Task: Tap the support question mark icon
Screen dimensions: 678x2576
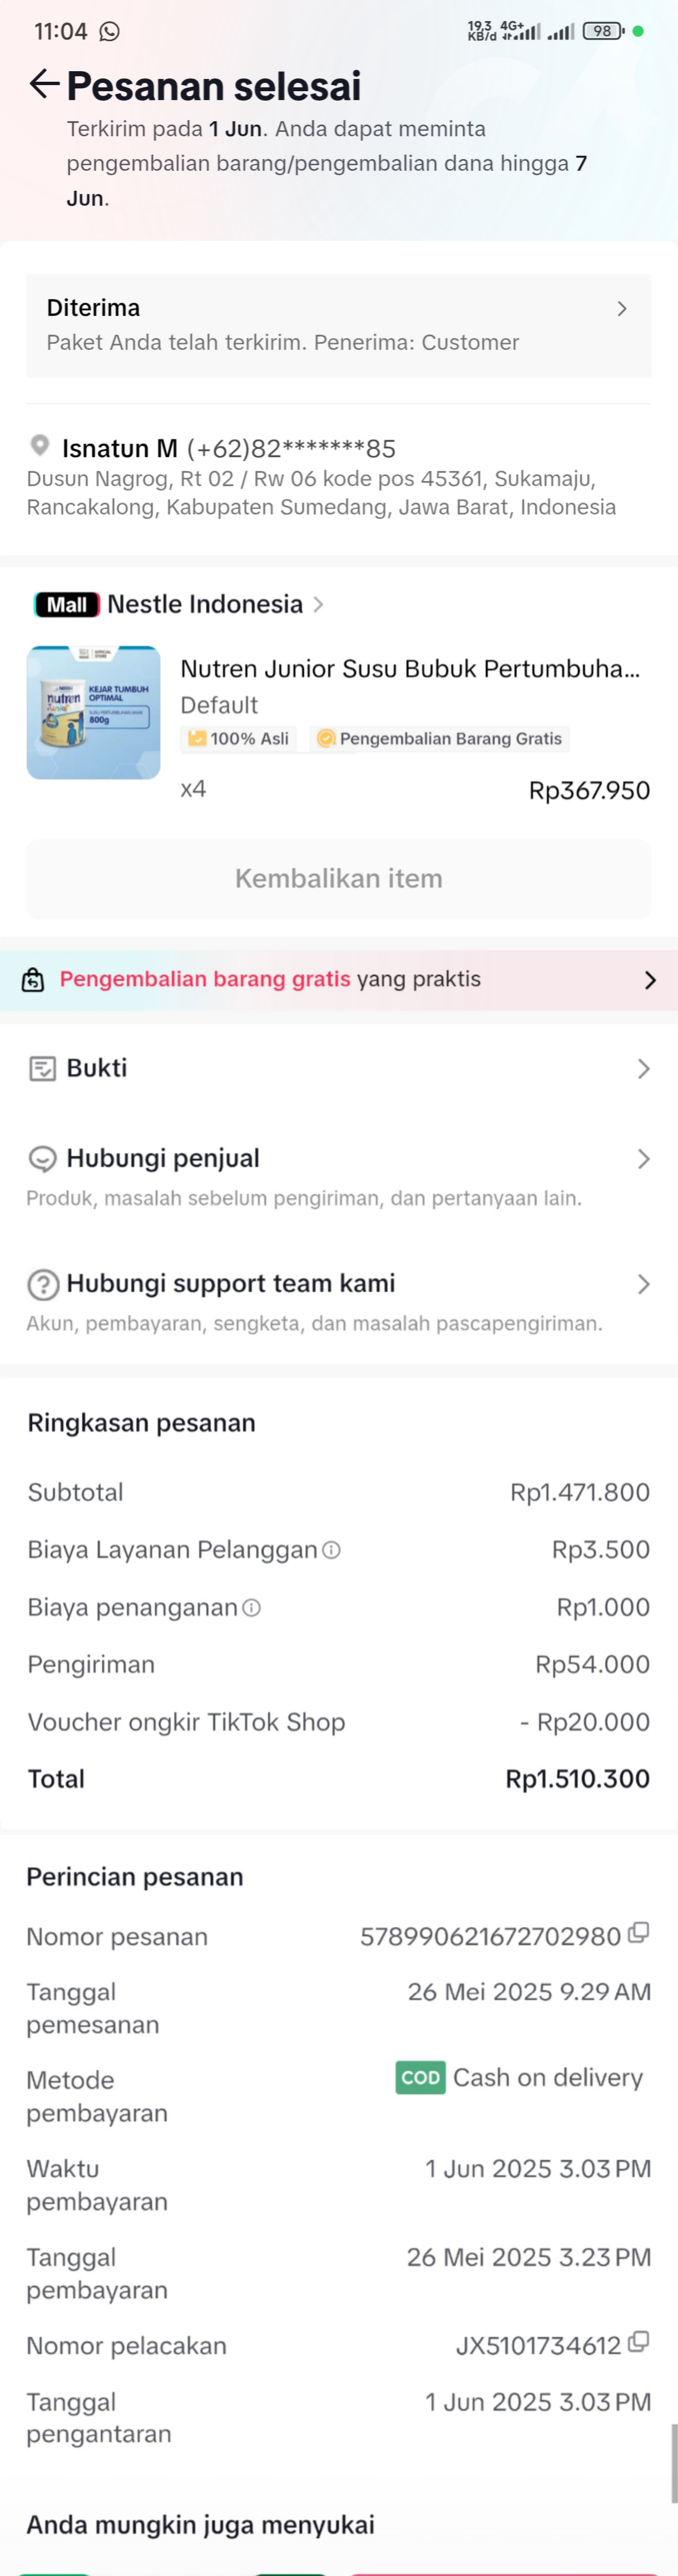Action: tap(42, 1283)
